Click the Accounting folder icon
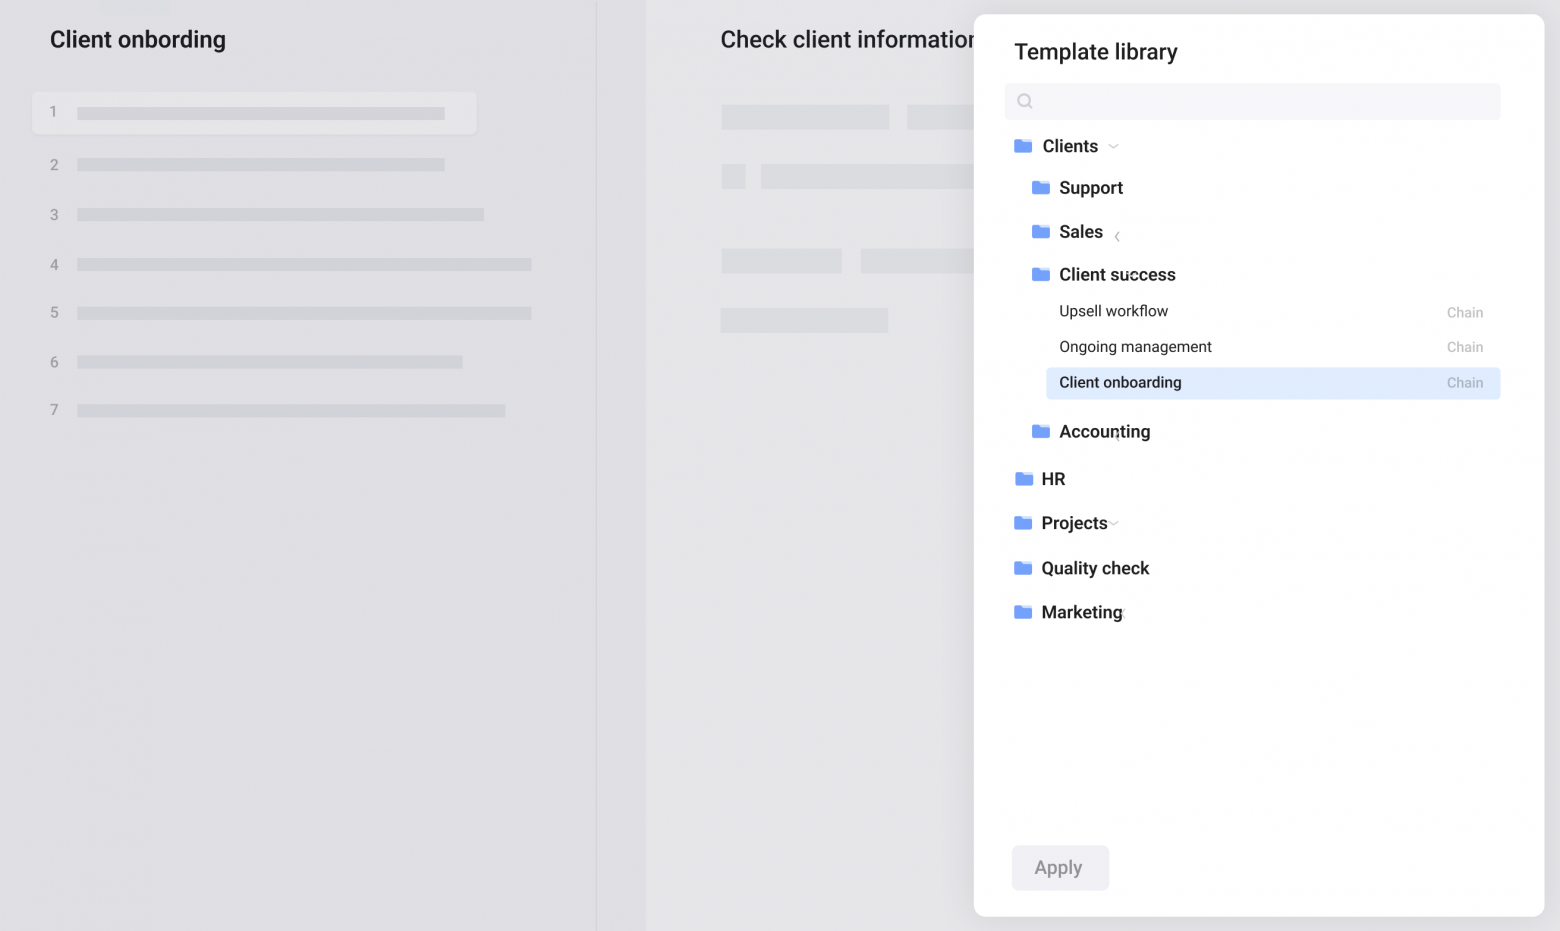 (x=1041, y=432)
